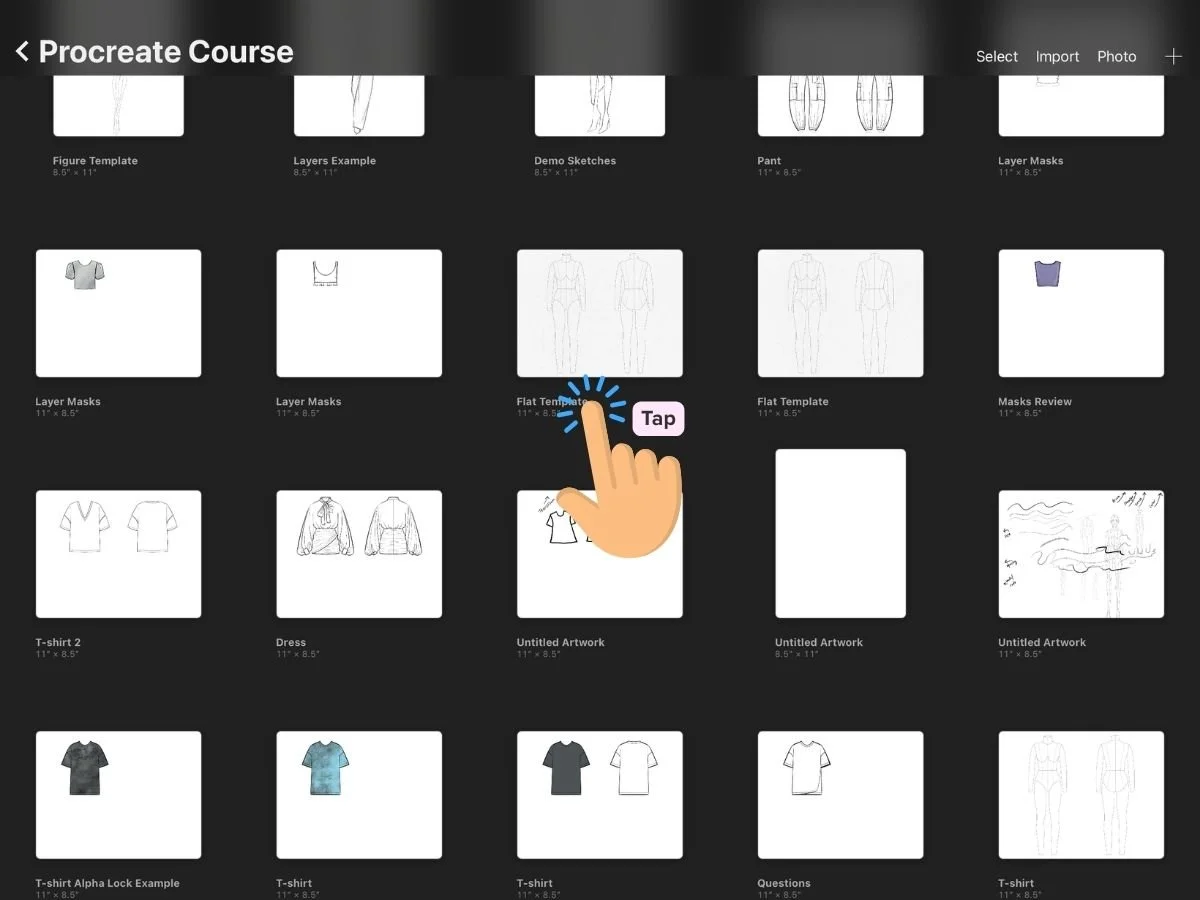Tap Photo in the gallery header
The height and width of the screenshot is (900, 1200).
[1117, 57]
